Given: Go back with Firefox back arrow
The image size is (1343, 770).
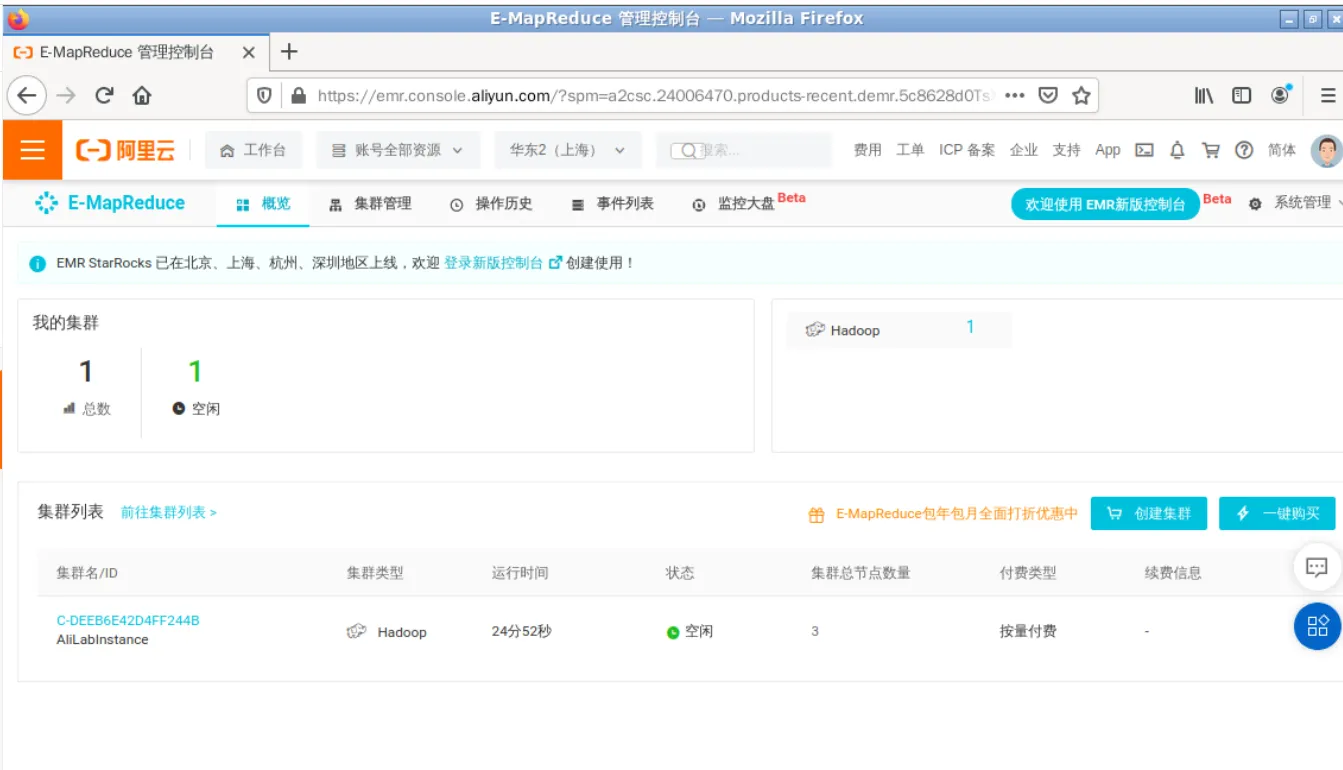Looking at the screenshot, I should (28, 95).
